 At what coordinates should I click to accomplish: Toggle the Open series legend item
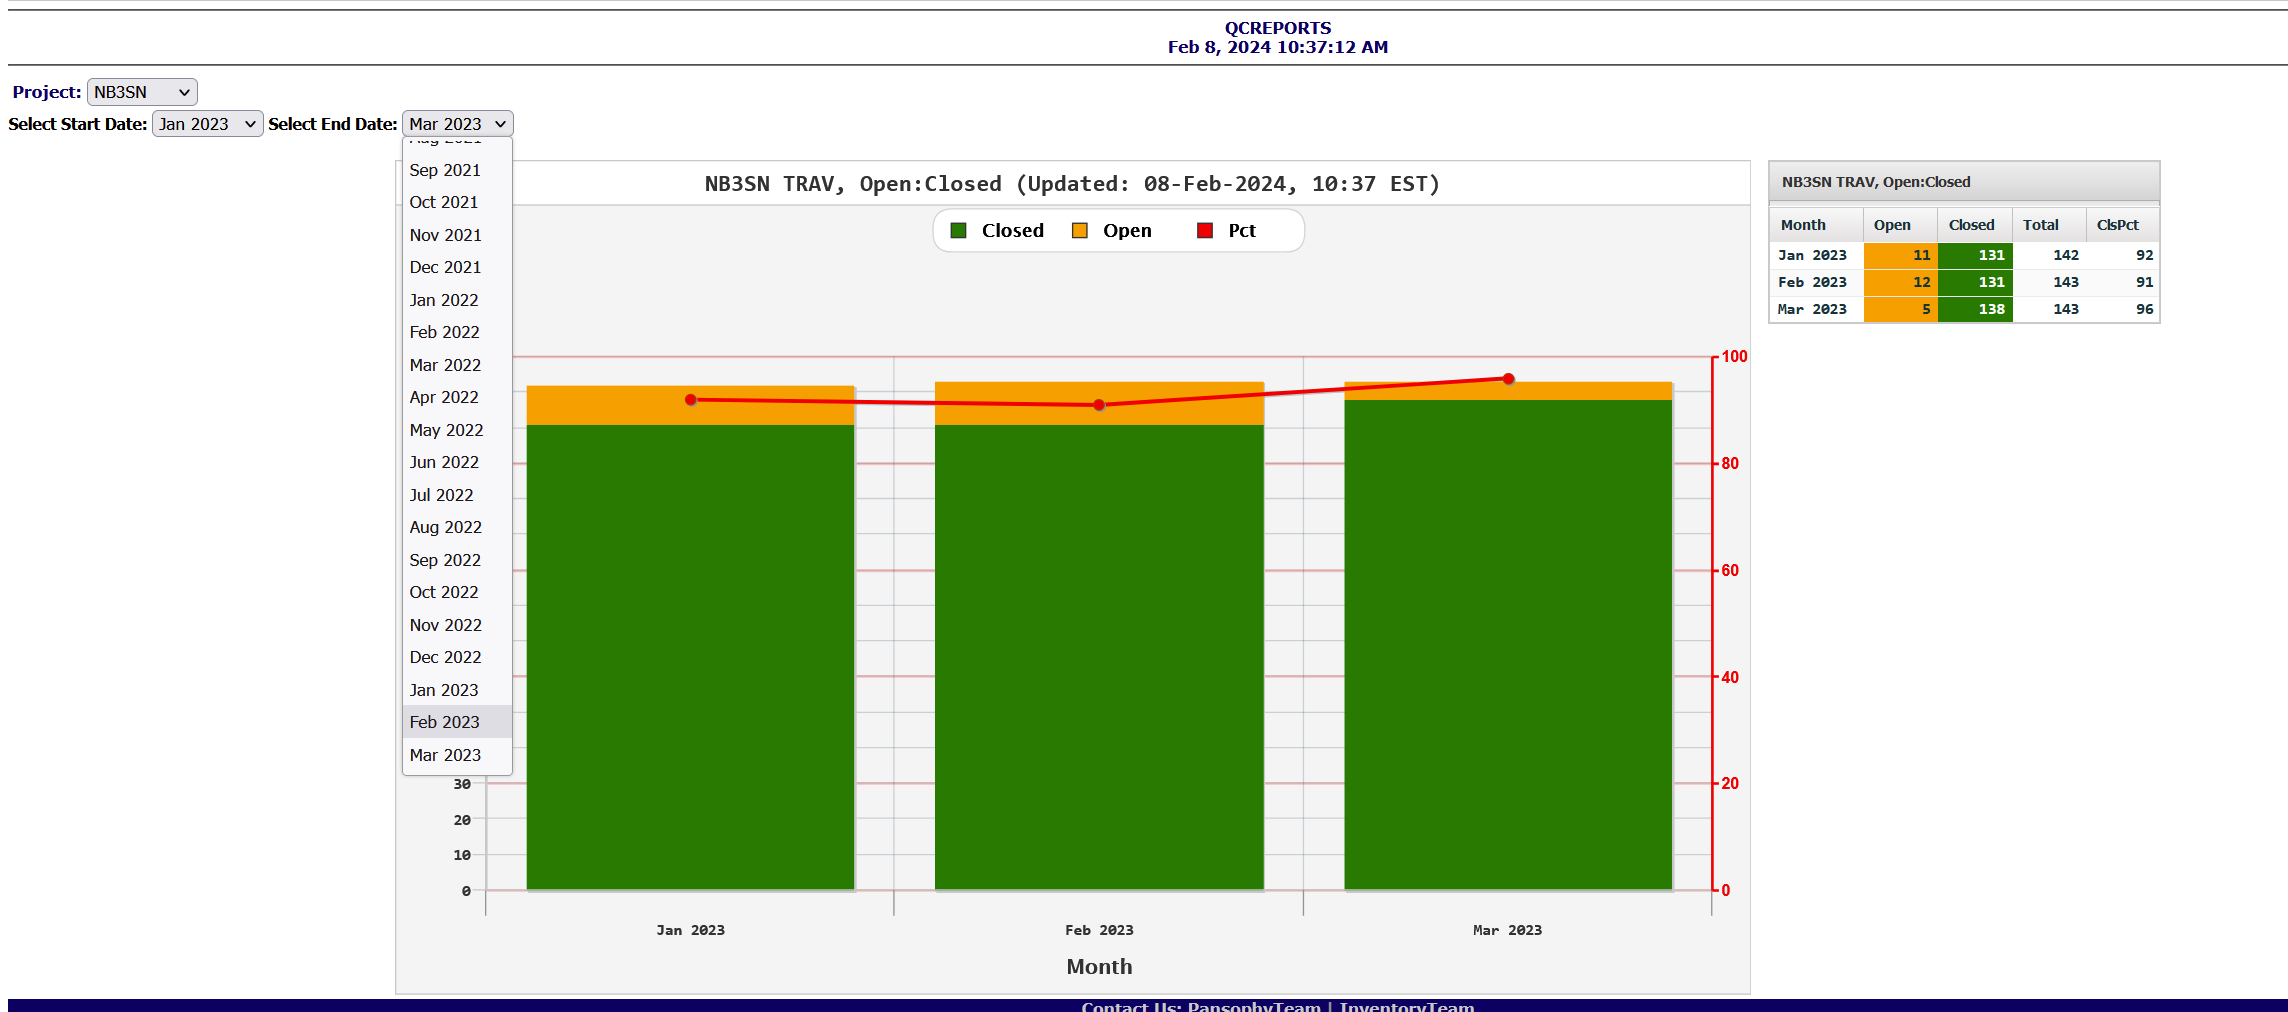tap(1126, 231)
